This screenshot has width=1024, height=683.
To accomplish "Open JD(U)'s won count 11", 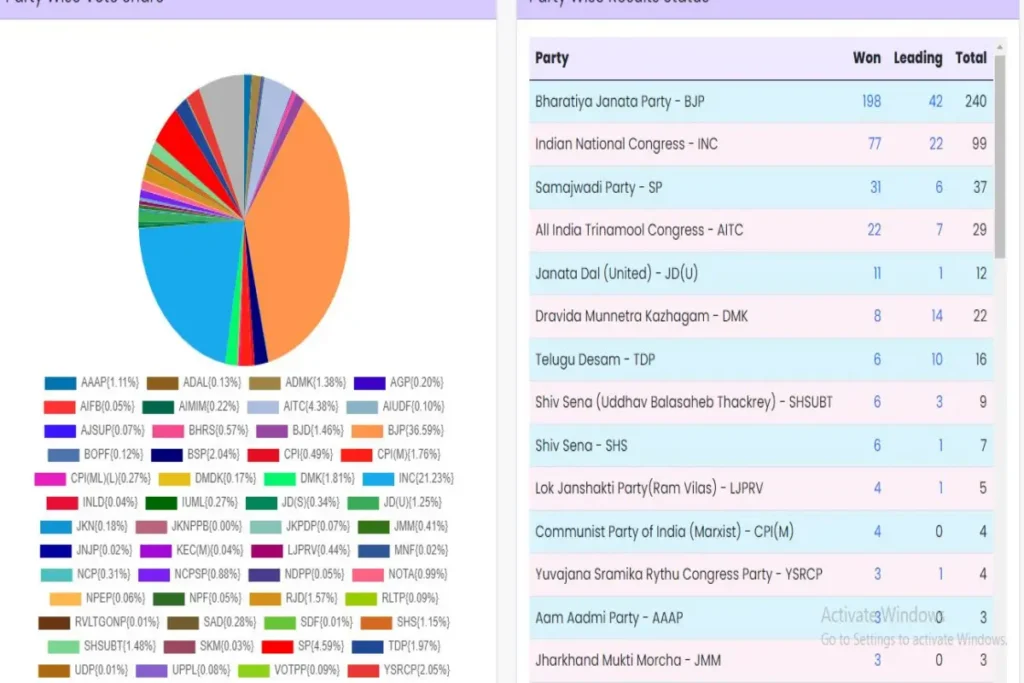I will click(877, 273).
